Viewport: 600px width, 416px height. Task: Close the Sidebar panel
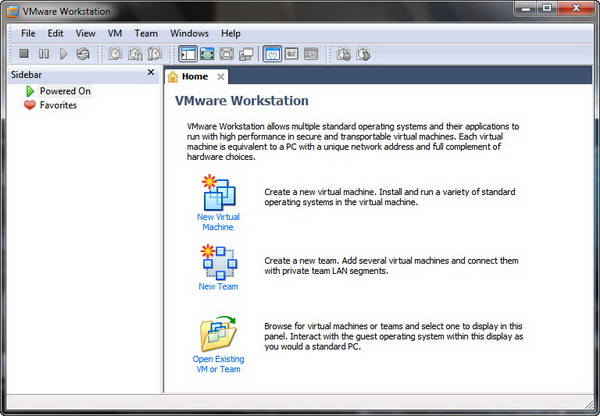151,72
